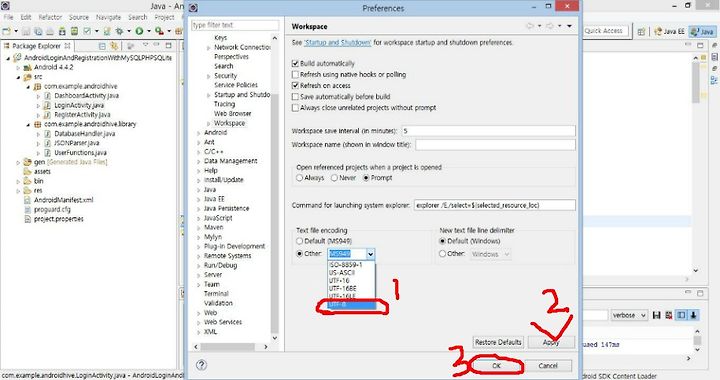Click the Clear Log icon in LogCat
This screenshot has width=720, height=380.
click(x=669, y=315)
